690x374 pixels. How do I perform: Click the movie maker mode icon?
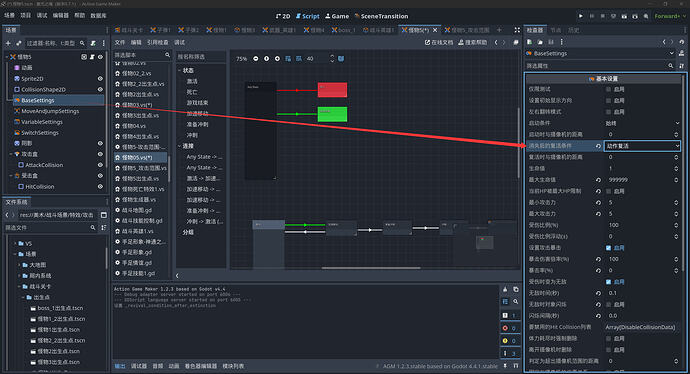pos(646,16)
